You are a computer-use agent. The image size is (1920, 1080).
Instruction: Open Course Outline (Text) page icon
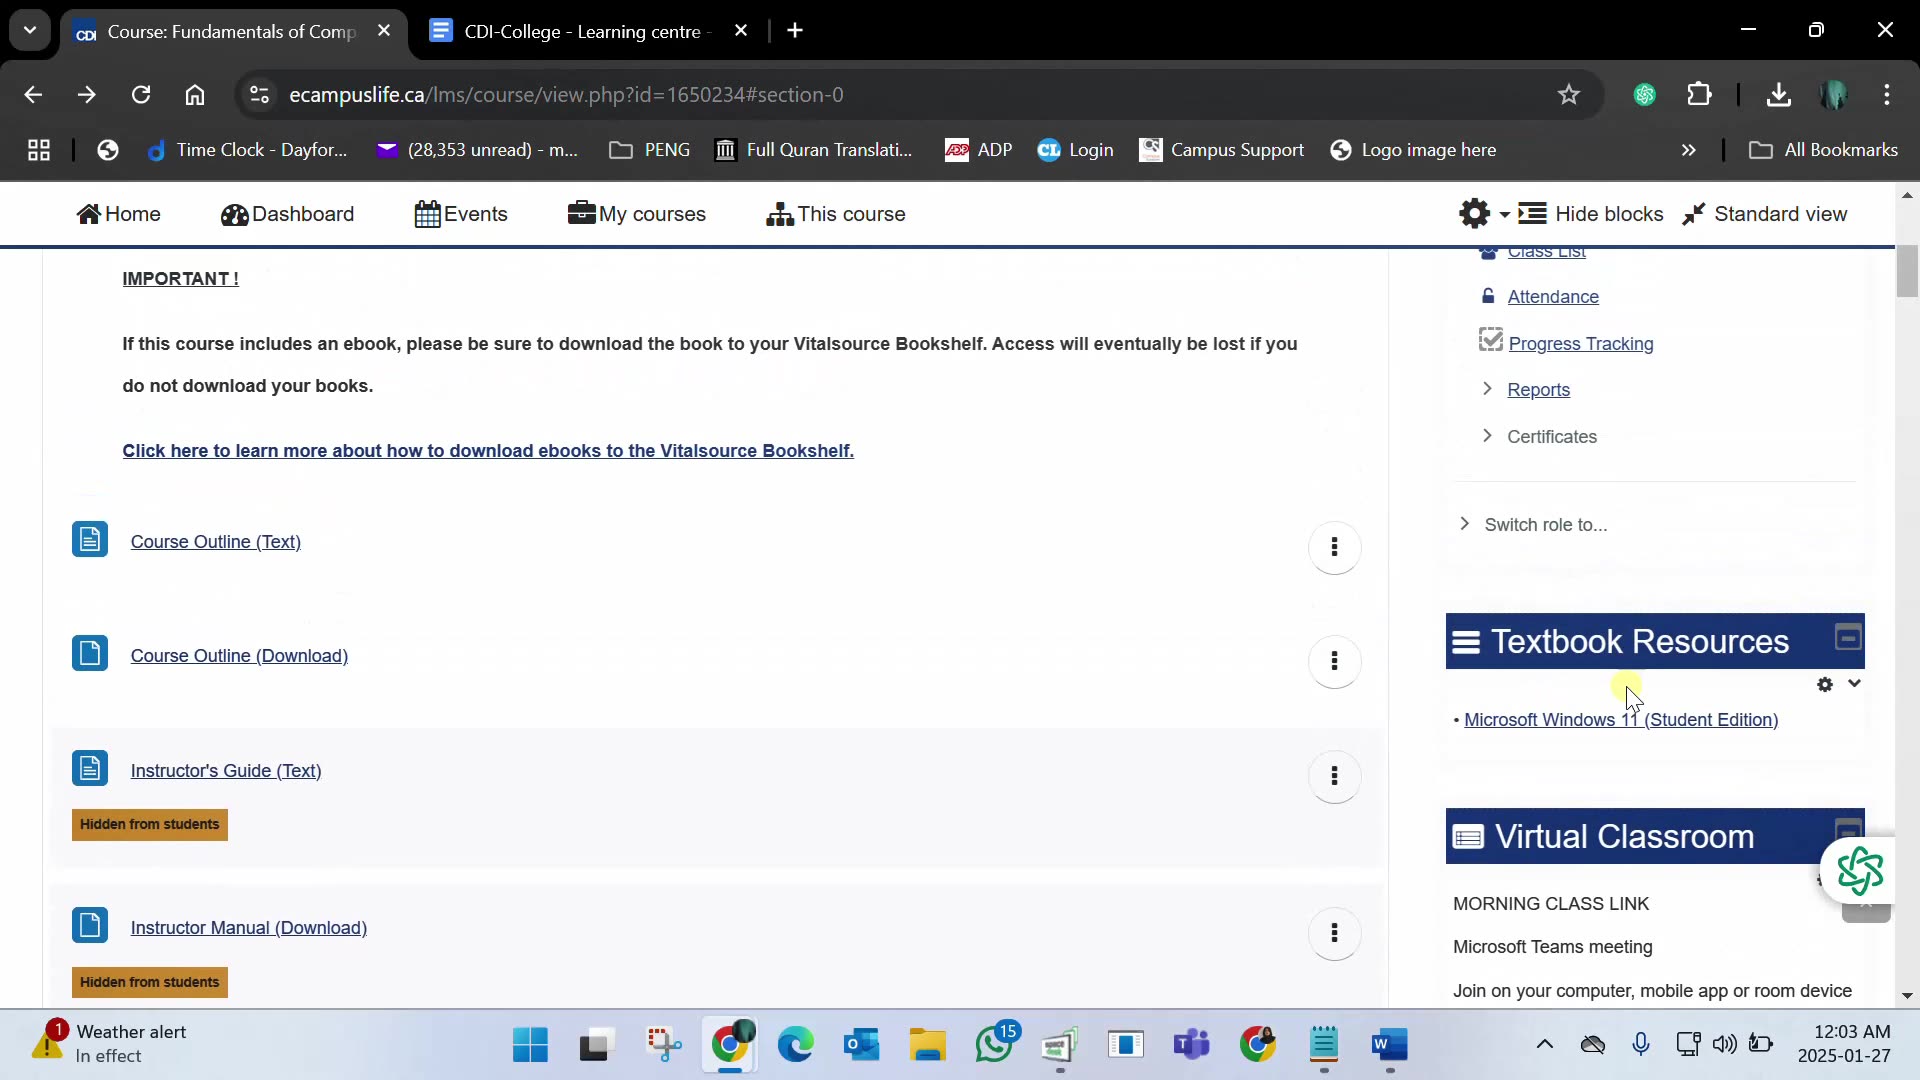90,540
